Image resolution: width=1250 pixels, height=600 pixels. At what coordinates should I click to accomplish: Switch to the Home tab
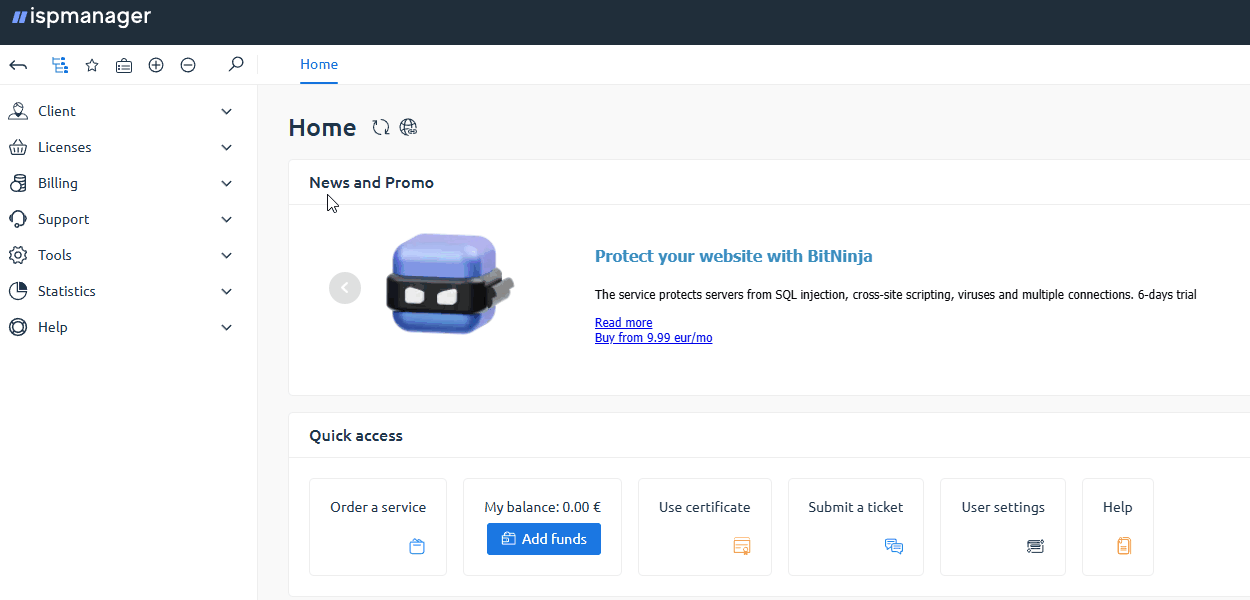[319, 65]
